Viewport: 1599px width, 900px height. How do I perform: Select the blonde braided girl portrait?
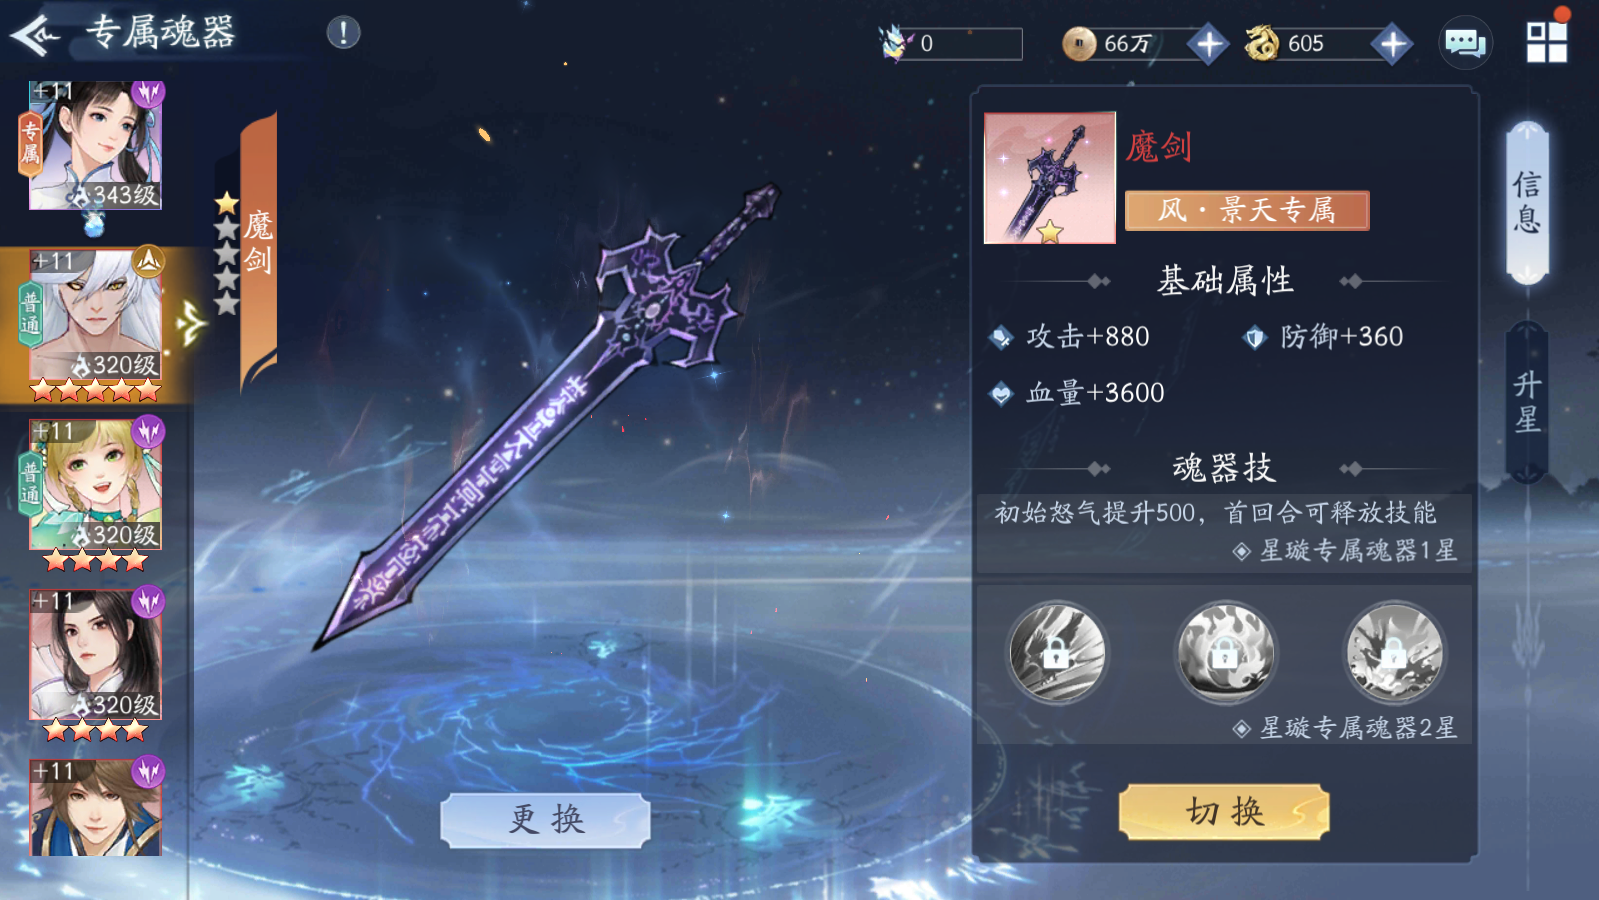click(95, 490)
